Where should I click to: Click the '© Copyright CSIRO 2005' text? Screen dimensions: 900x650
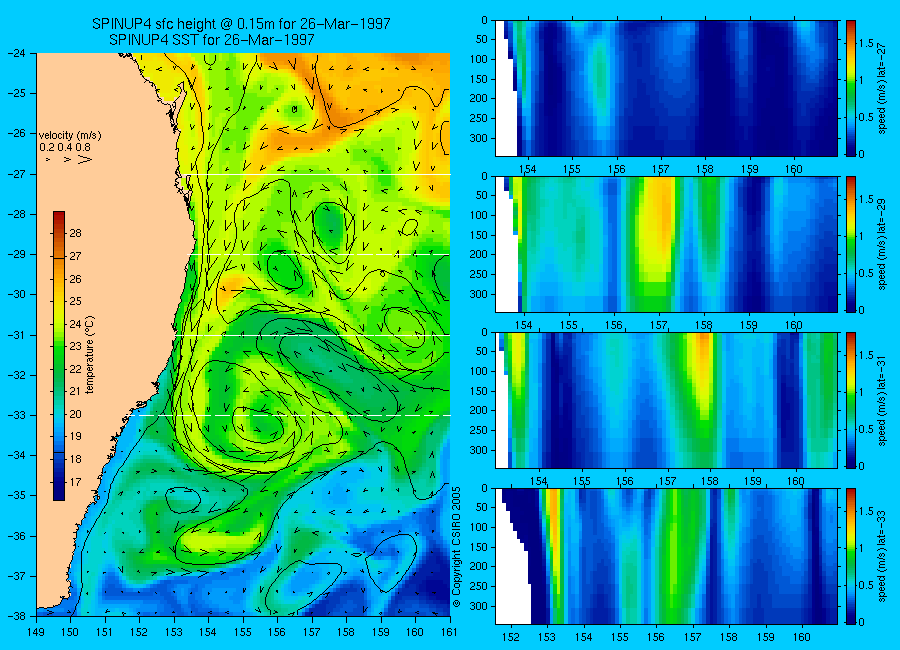click(456, 547)
